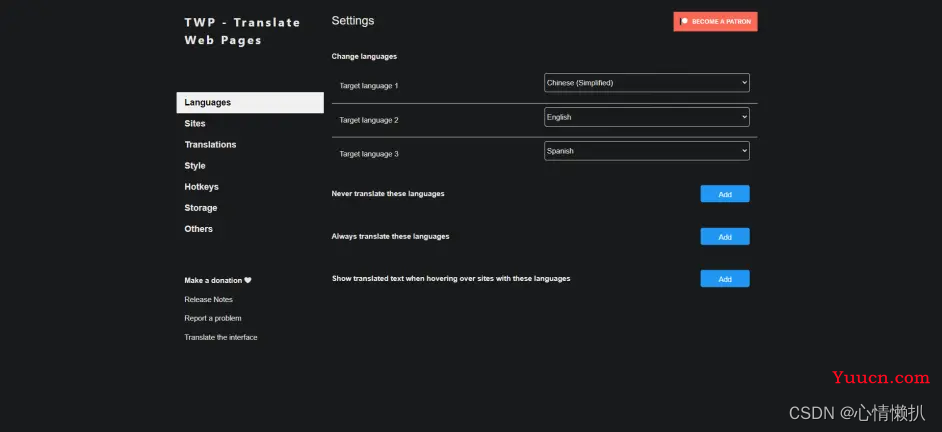Screen dimensions: 942x432
Task: Add language for hover translated text
Action: pos(725,279)
